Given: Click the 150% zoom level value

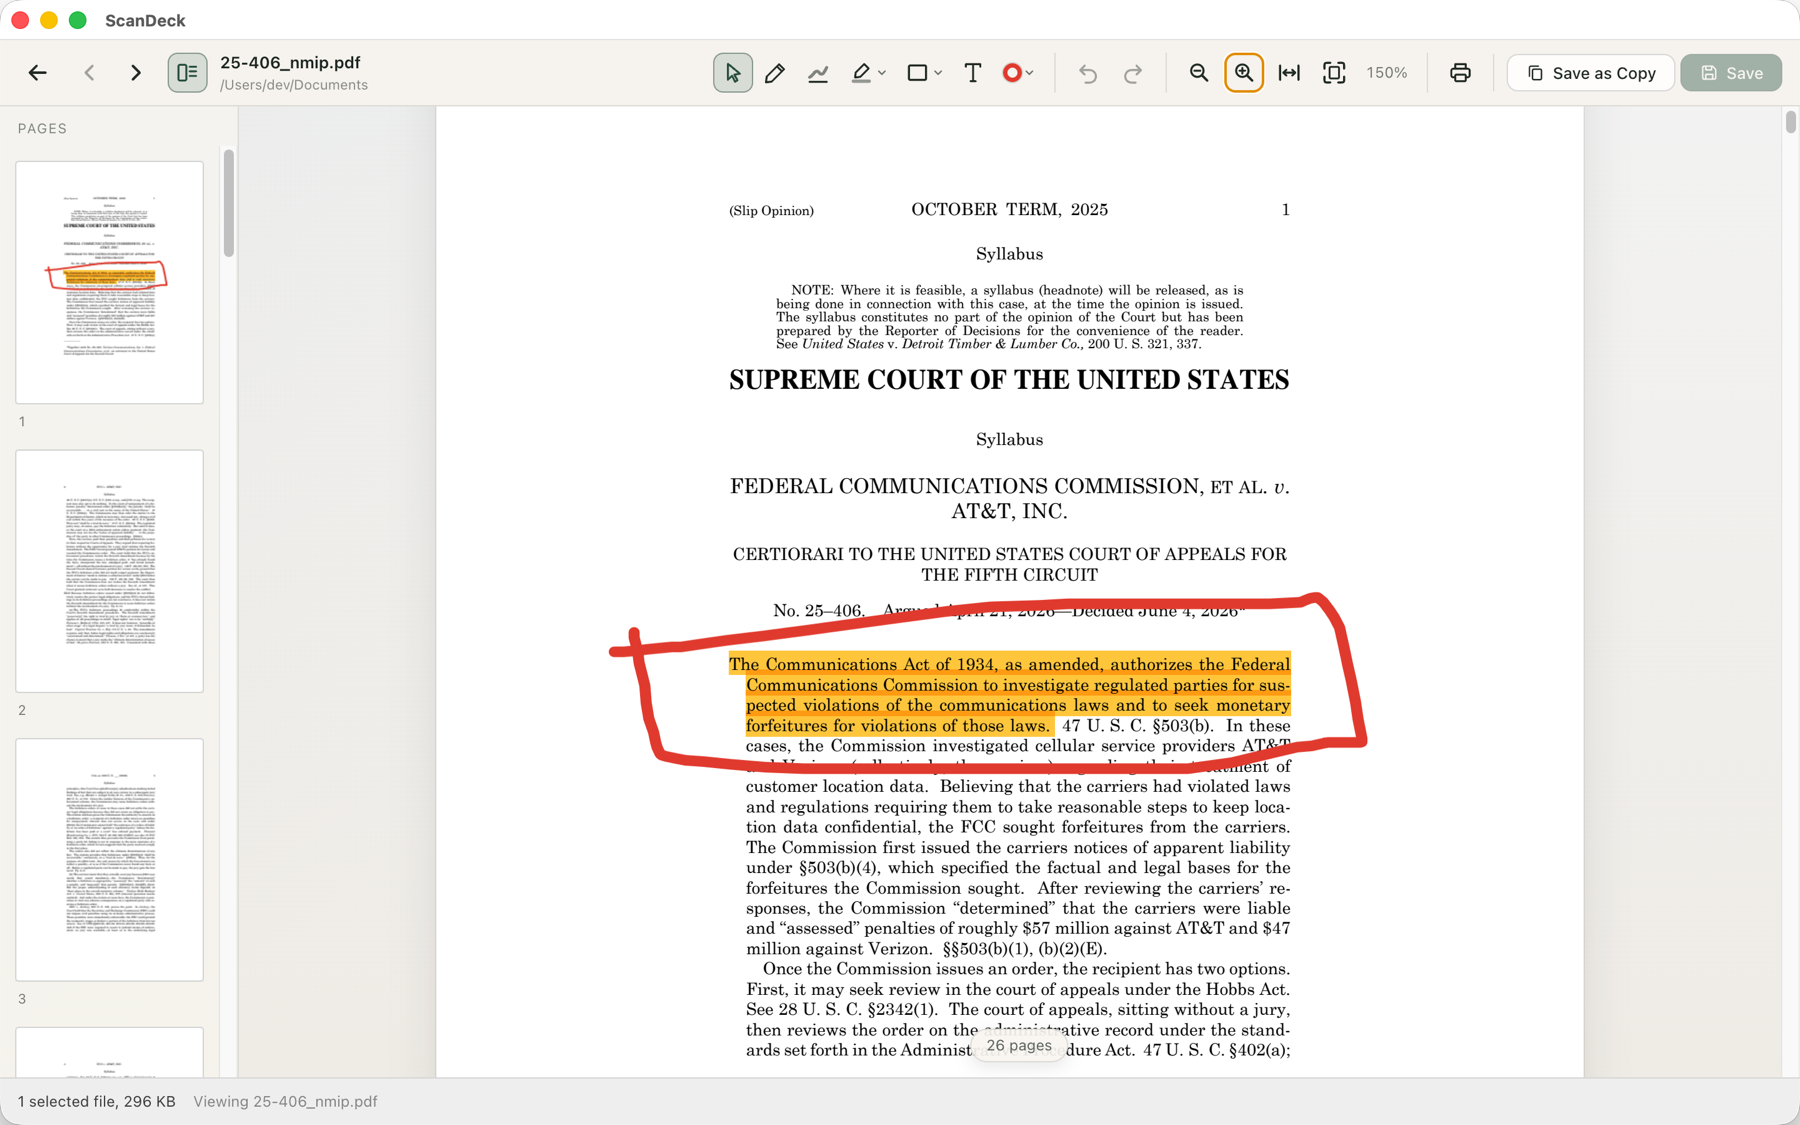Looking at the screenshot, I should 1387,73.
